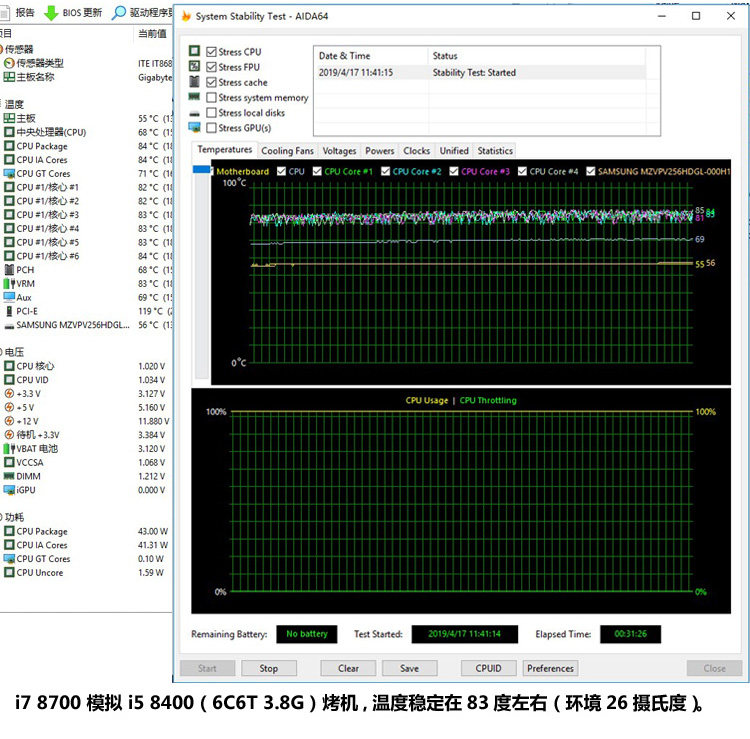The image size is (750, 739).
Task: Click the CPU chip icon beside Stress CPU
Action: pyautogui.click(x=194, y=51)
